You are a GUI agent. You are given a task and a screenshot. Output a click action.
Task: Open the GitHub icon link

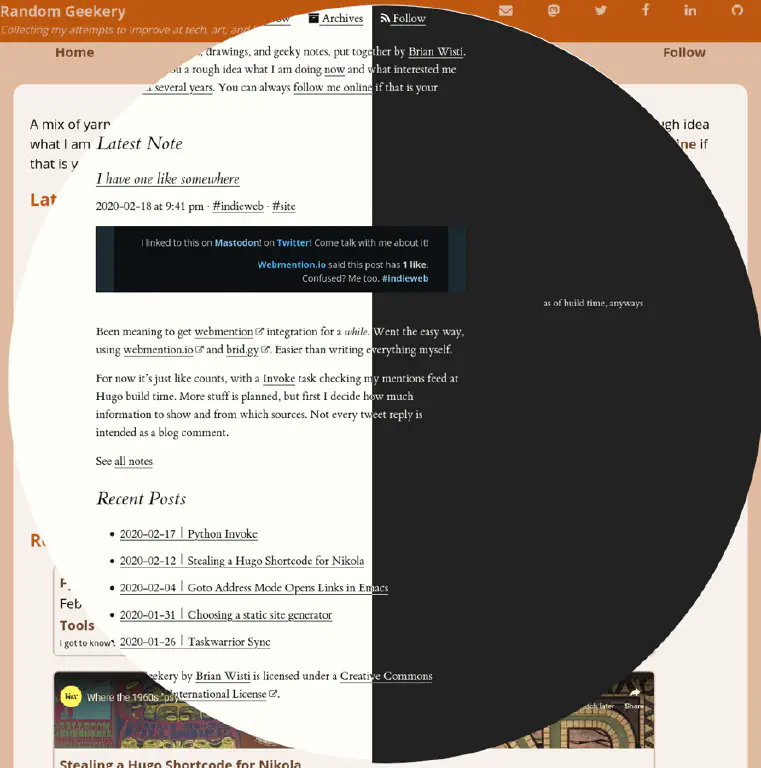[x=737, y=10]
